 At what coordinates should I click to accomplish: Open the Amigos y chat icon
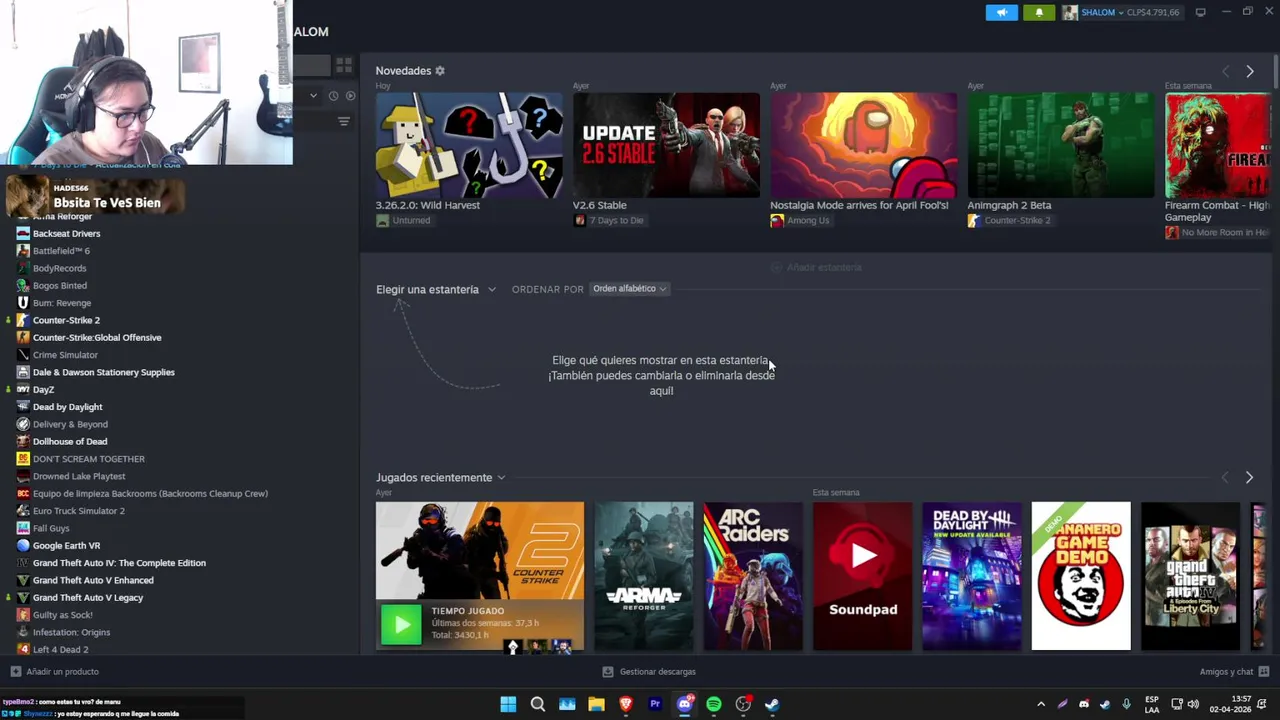tap(1263, 672)
